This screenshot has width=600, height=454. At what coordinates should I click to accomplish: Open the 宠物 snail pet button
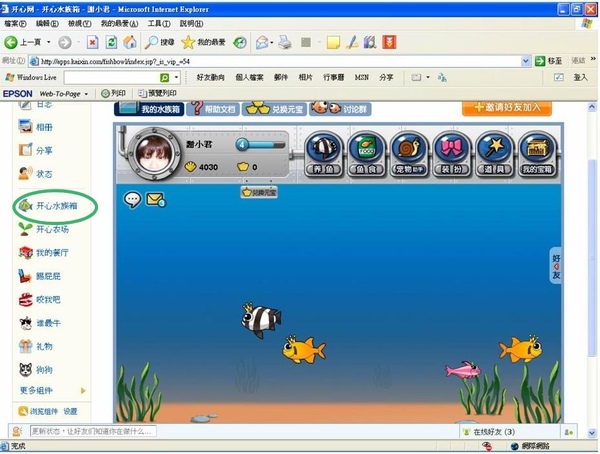pyautogui.click(x=409, y=154)
